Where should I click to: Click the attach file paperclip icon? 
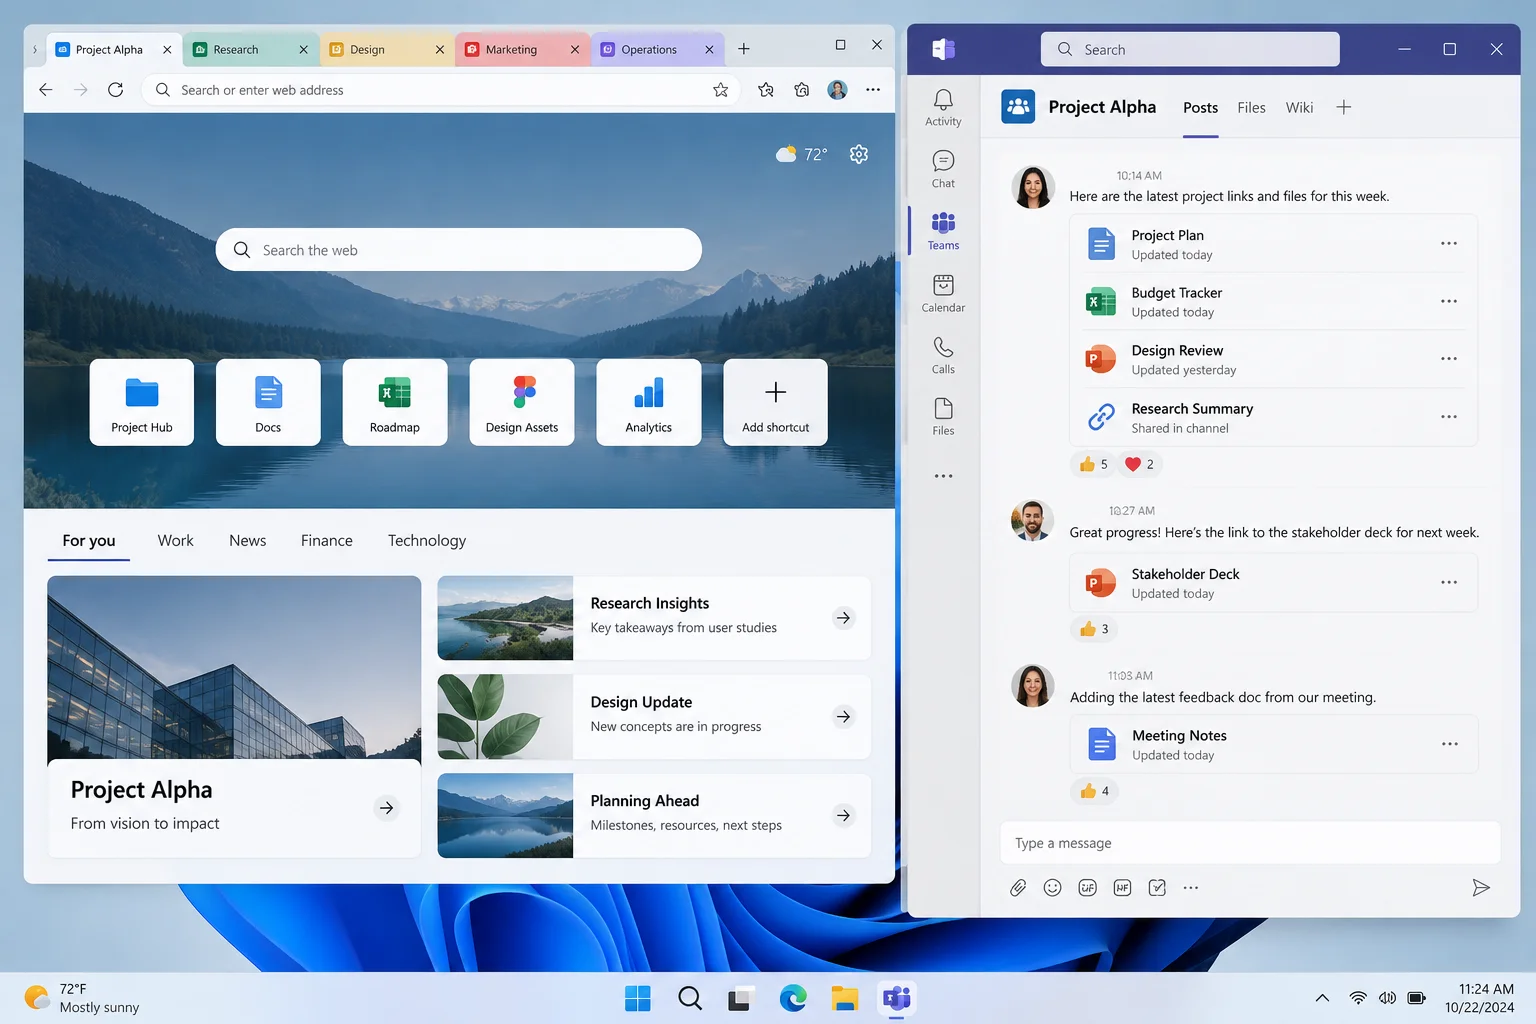[x=1018, y=888]
